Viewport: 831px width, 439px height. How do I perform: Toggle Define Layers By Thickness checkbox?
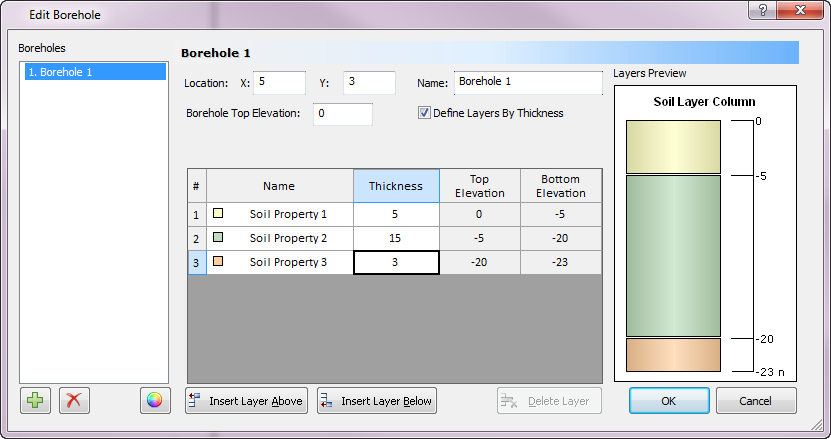tap(424, 112)
